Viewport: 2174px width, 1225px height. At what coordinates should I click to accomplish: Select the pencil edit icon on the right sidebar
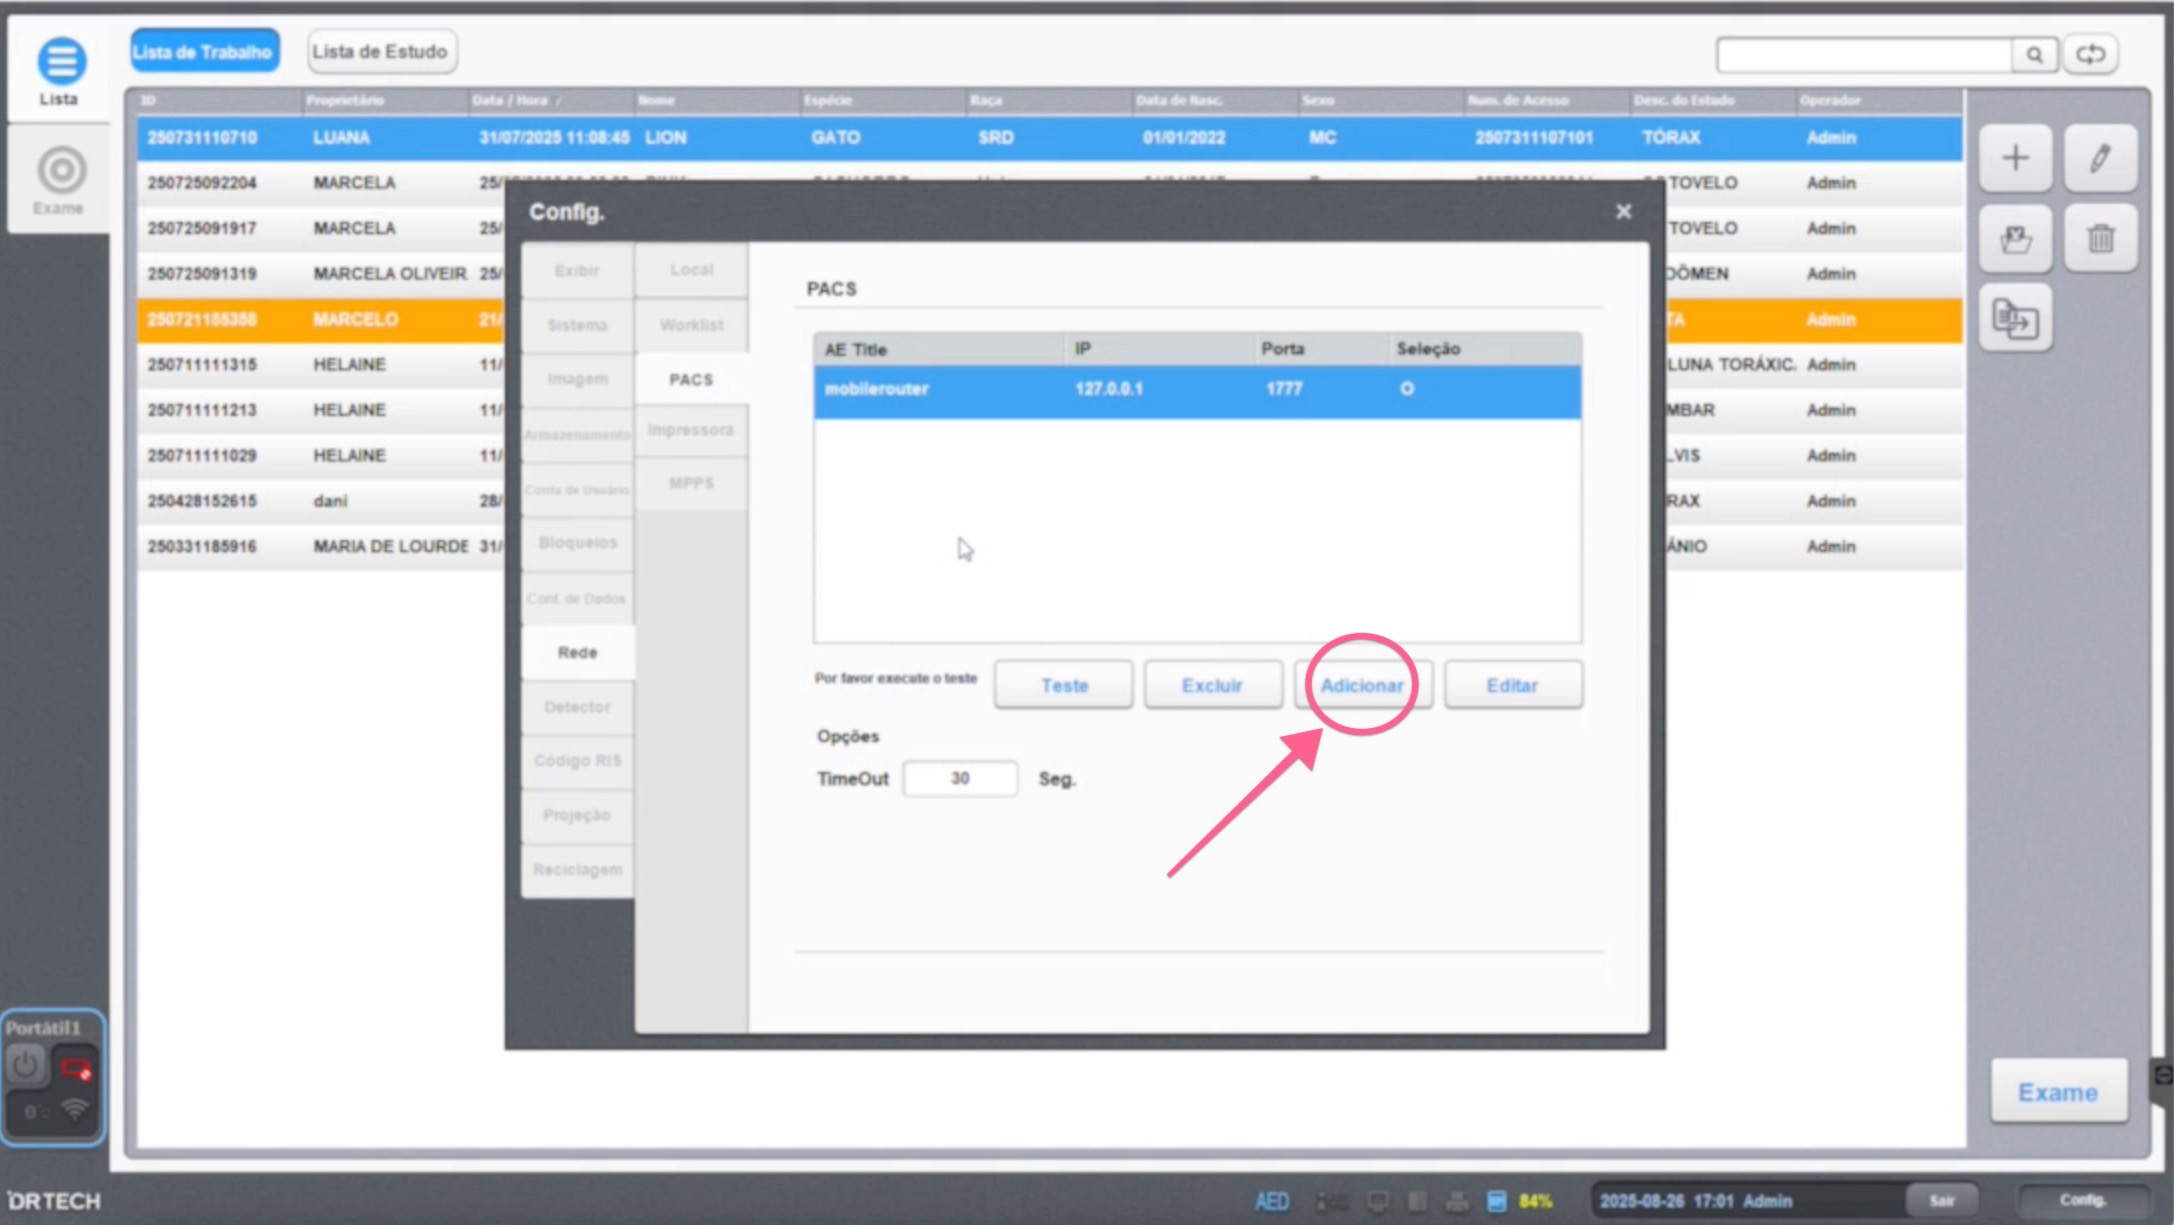2100,157
